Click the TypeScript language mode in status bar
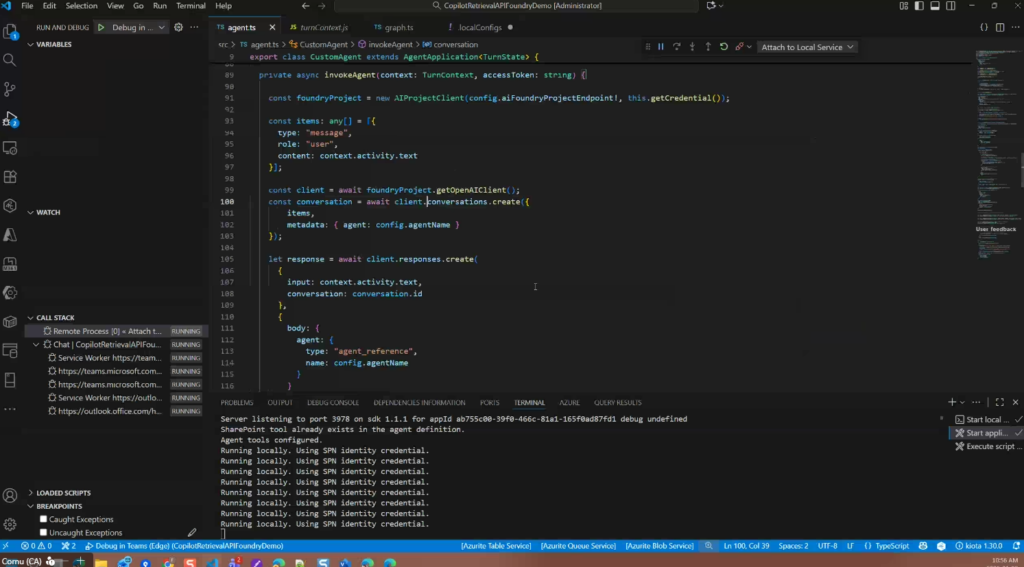This screenshot has width=1024, height=567. click(x=892, y=546)
